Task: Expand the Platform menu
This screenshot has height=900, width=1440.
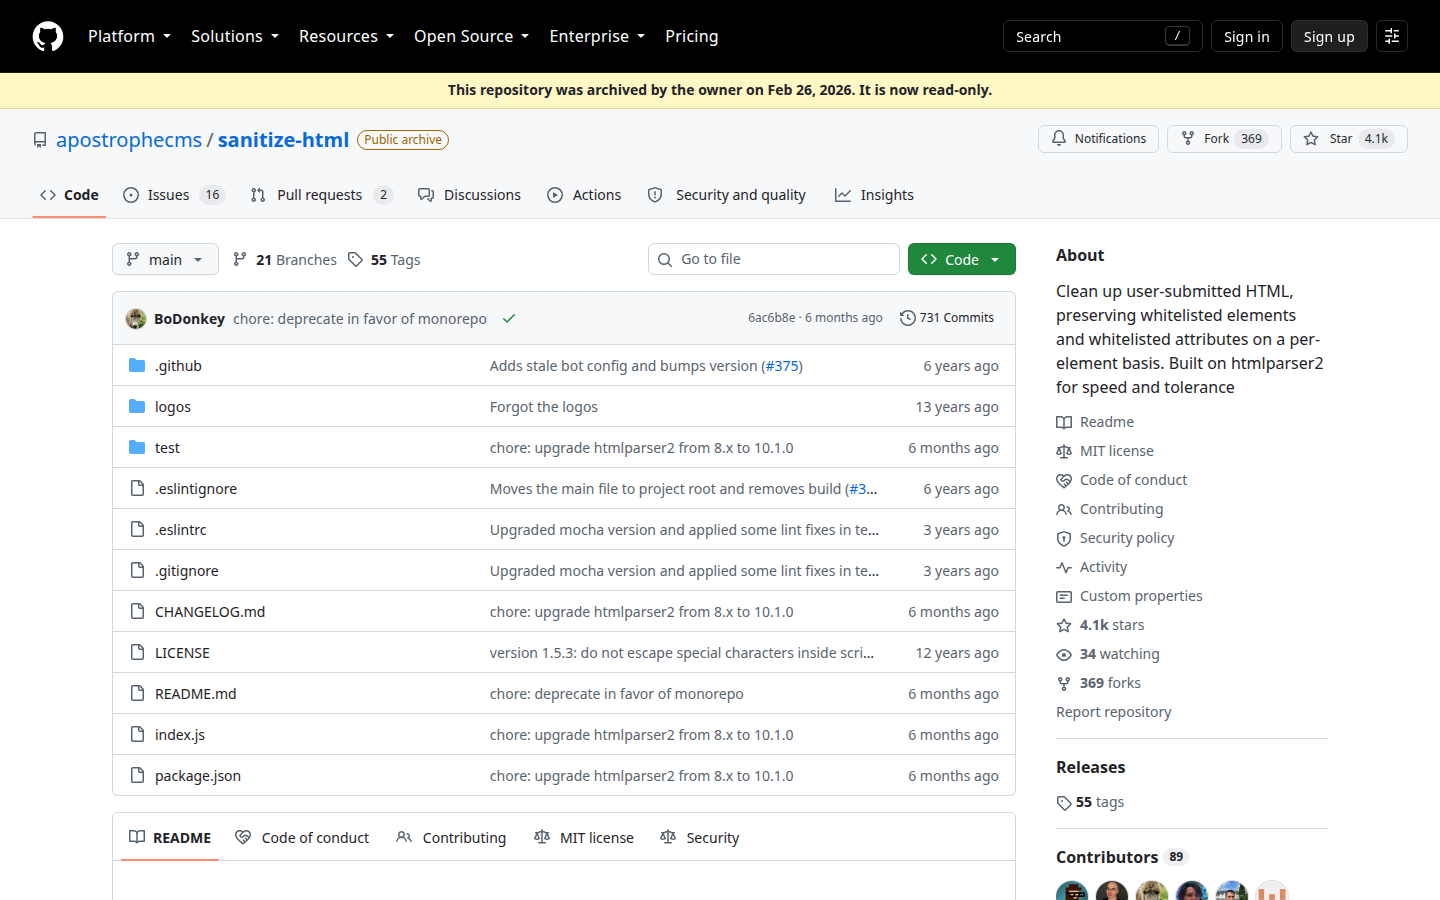Action: pos(129,36)
